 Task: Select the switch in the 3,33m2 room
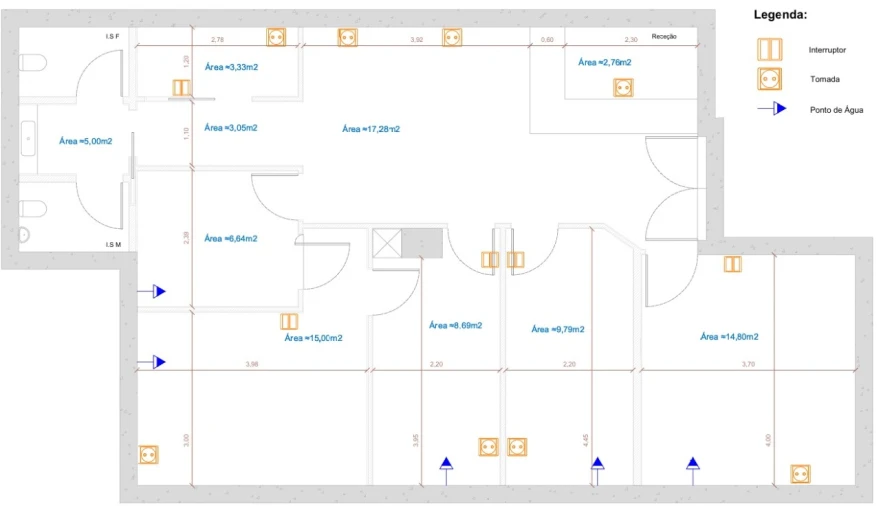point(181,88)
